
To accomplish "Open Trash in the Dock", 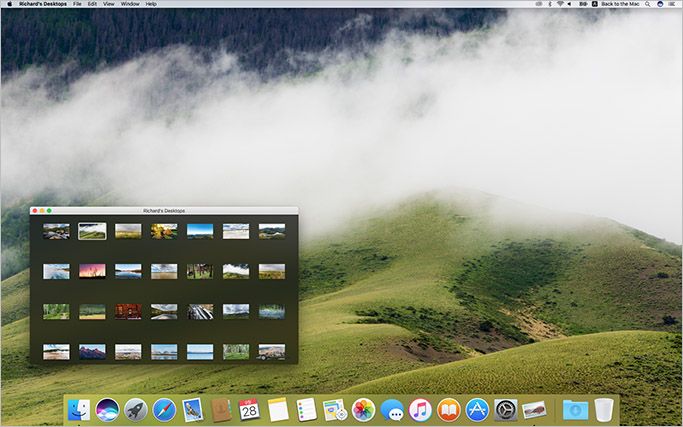I will pos(604,410).
